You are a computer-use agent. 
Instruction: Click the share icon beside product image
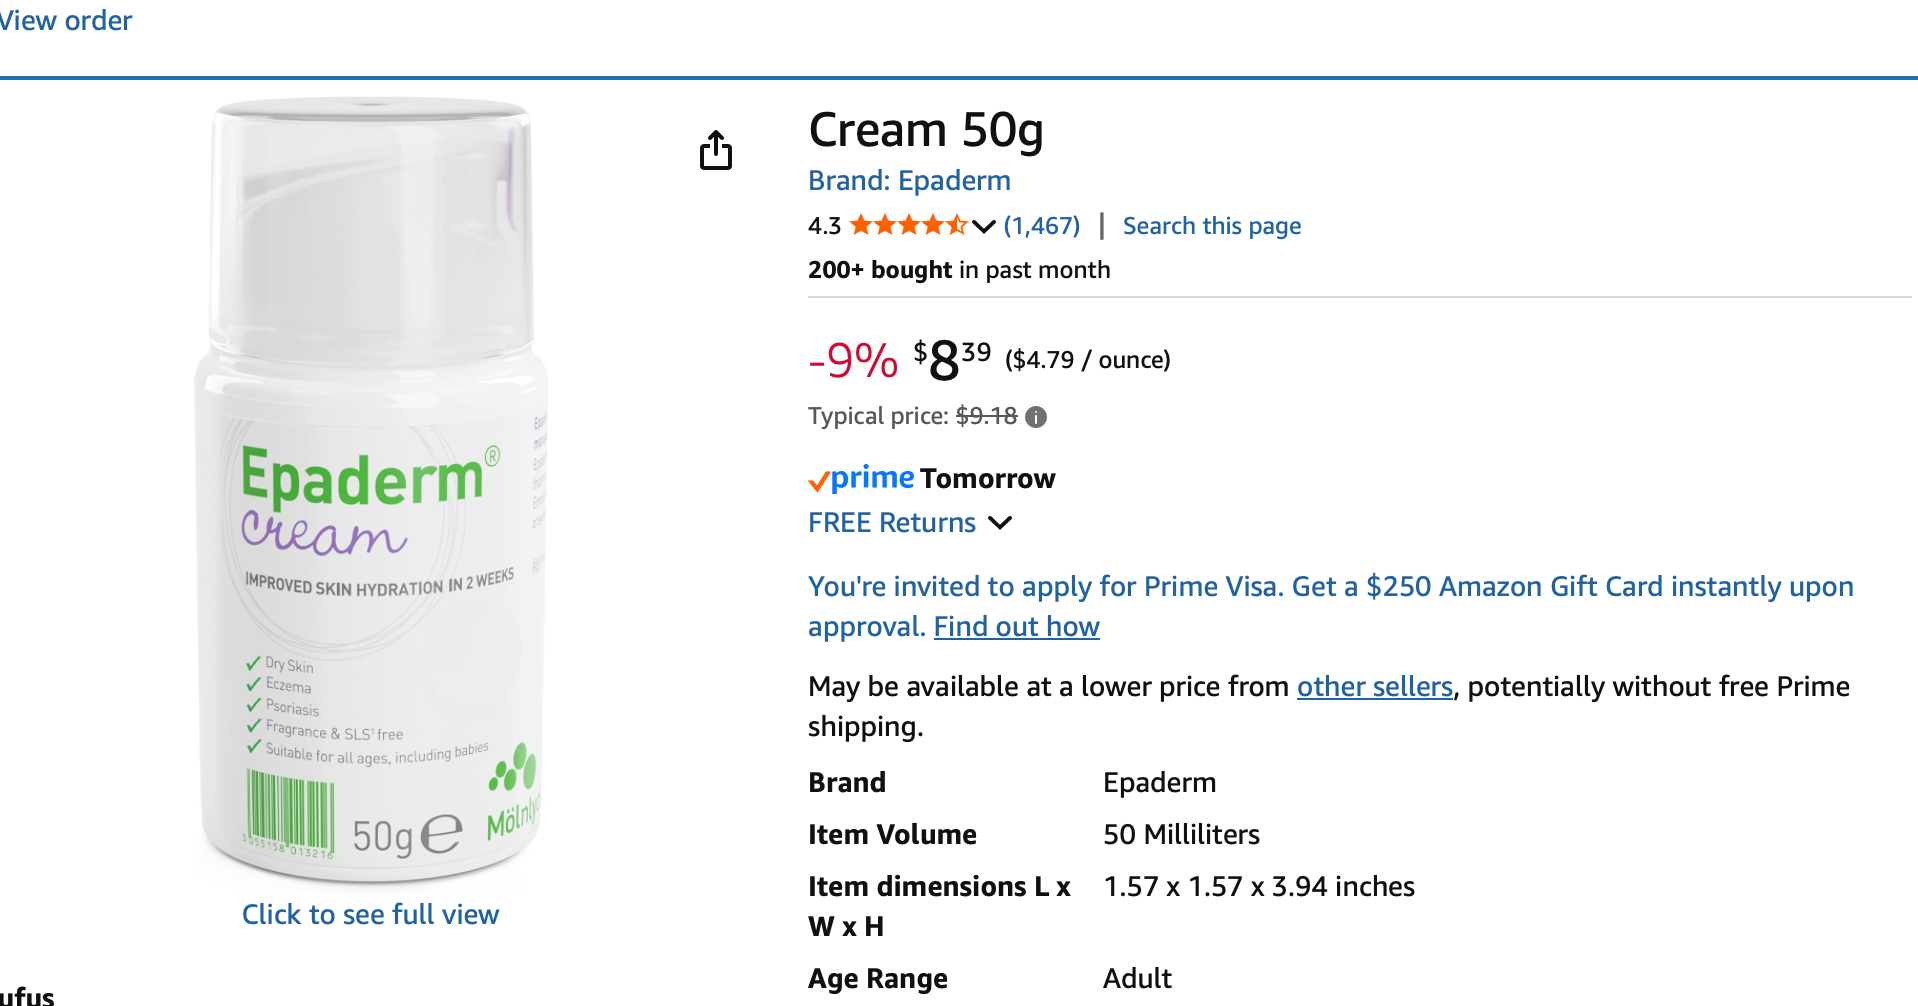point(715,150)
